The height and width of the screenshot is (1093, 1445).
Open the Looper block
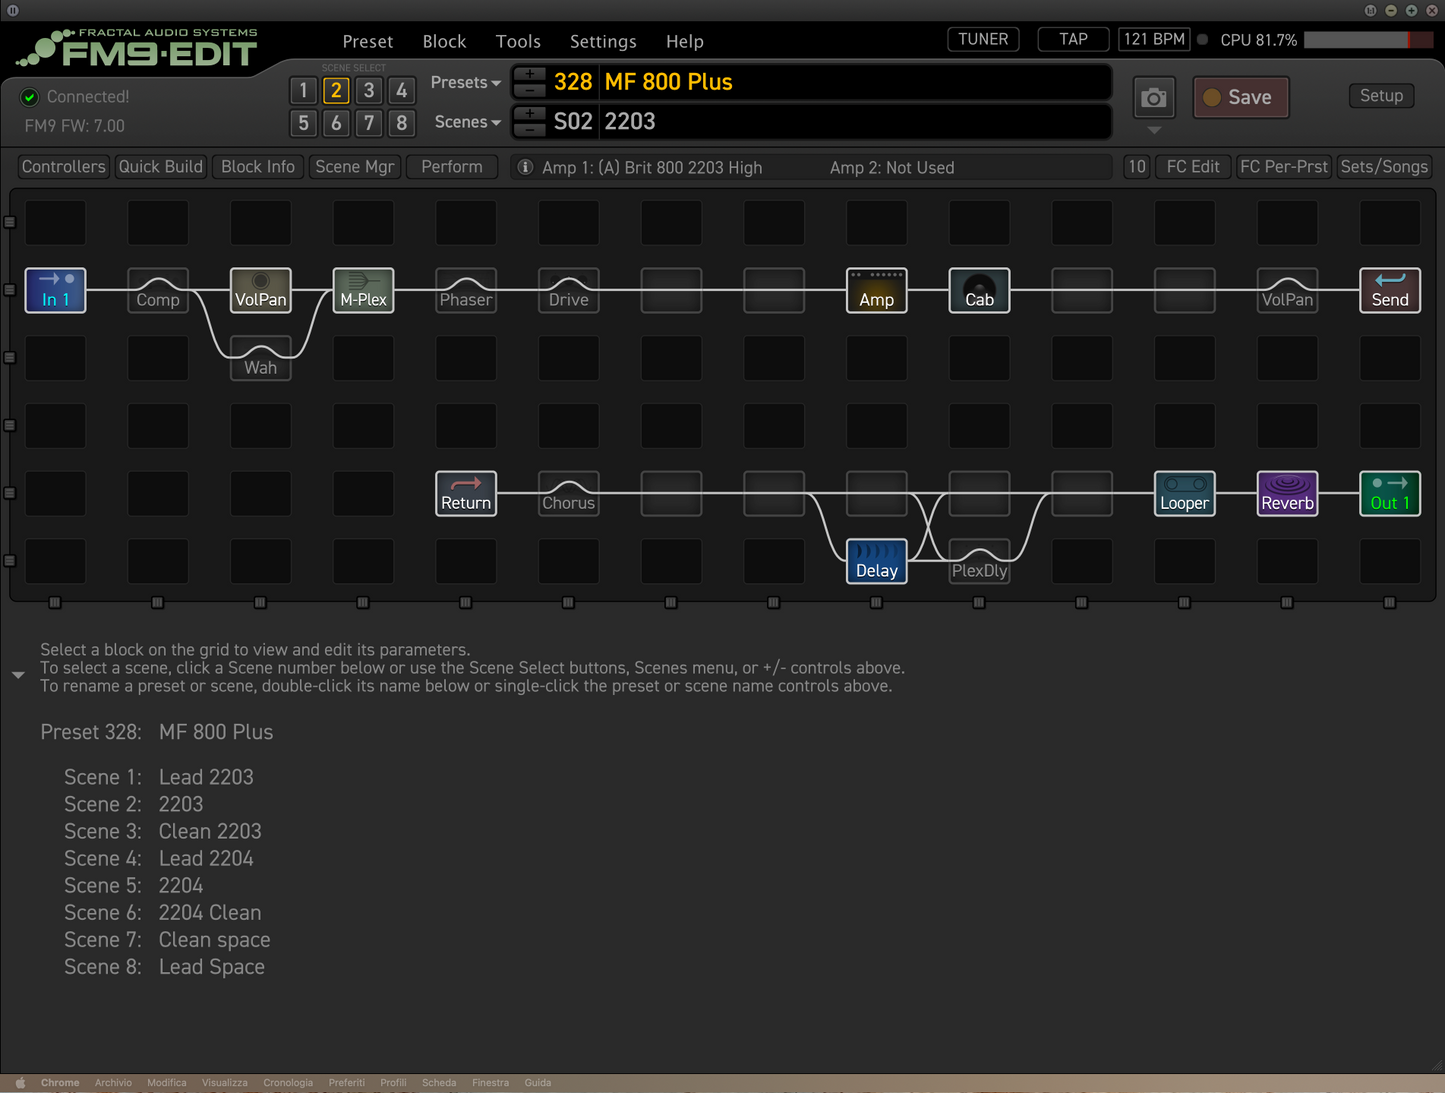[1184, 493]
